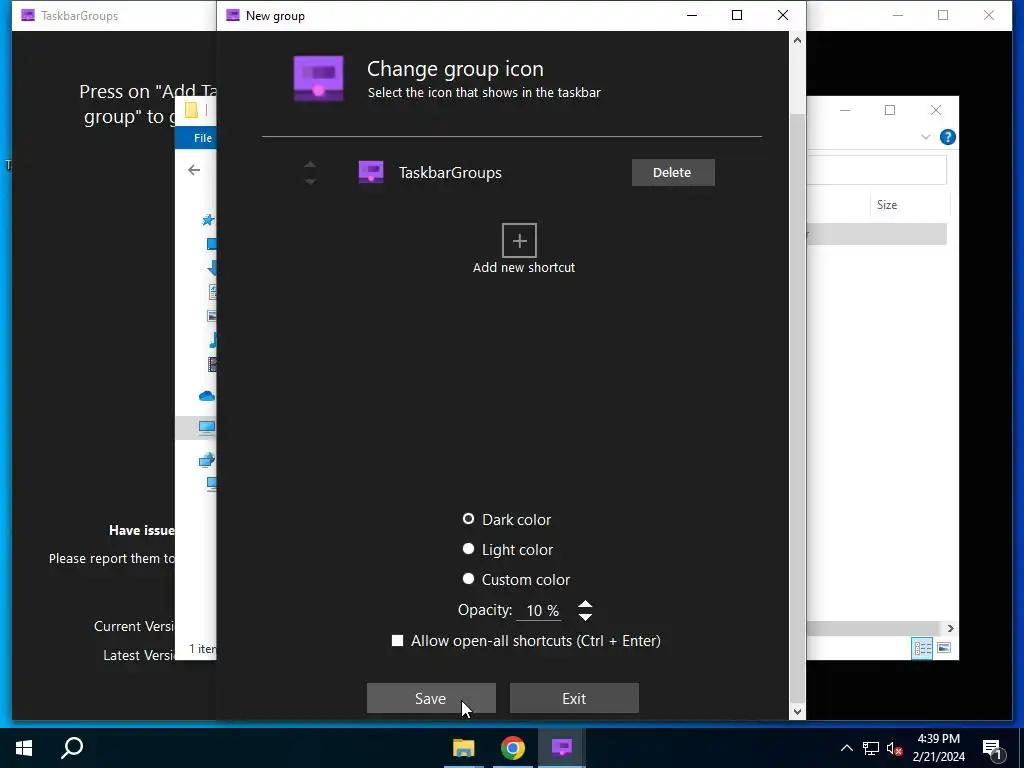Click the Explorer search box
1024x768 pixels.
877,170
